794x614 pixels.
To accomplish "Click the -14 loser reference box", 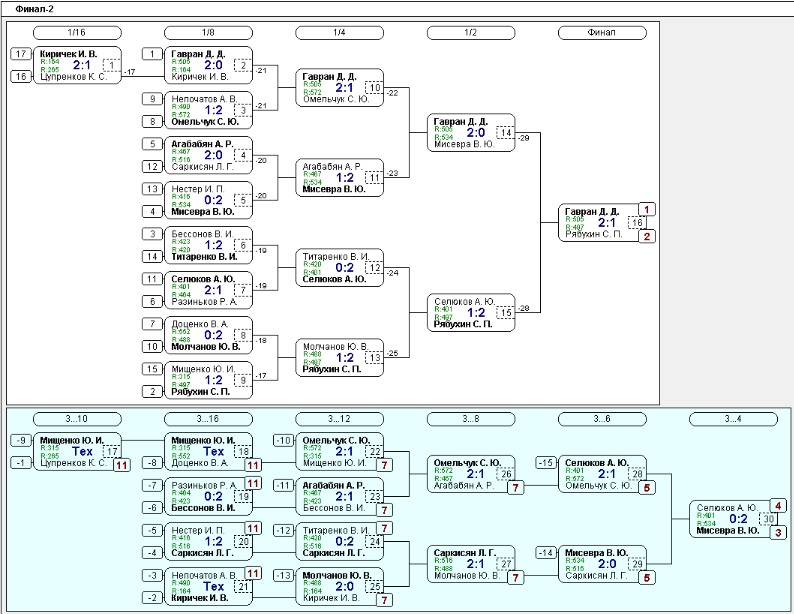I will point(546,553).
